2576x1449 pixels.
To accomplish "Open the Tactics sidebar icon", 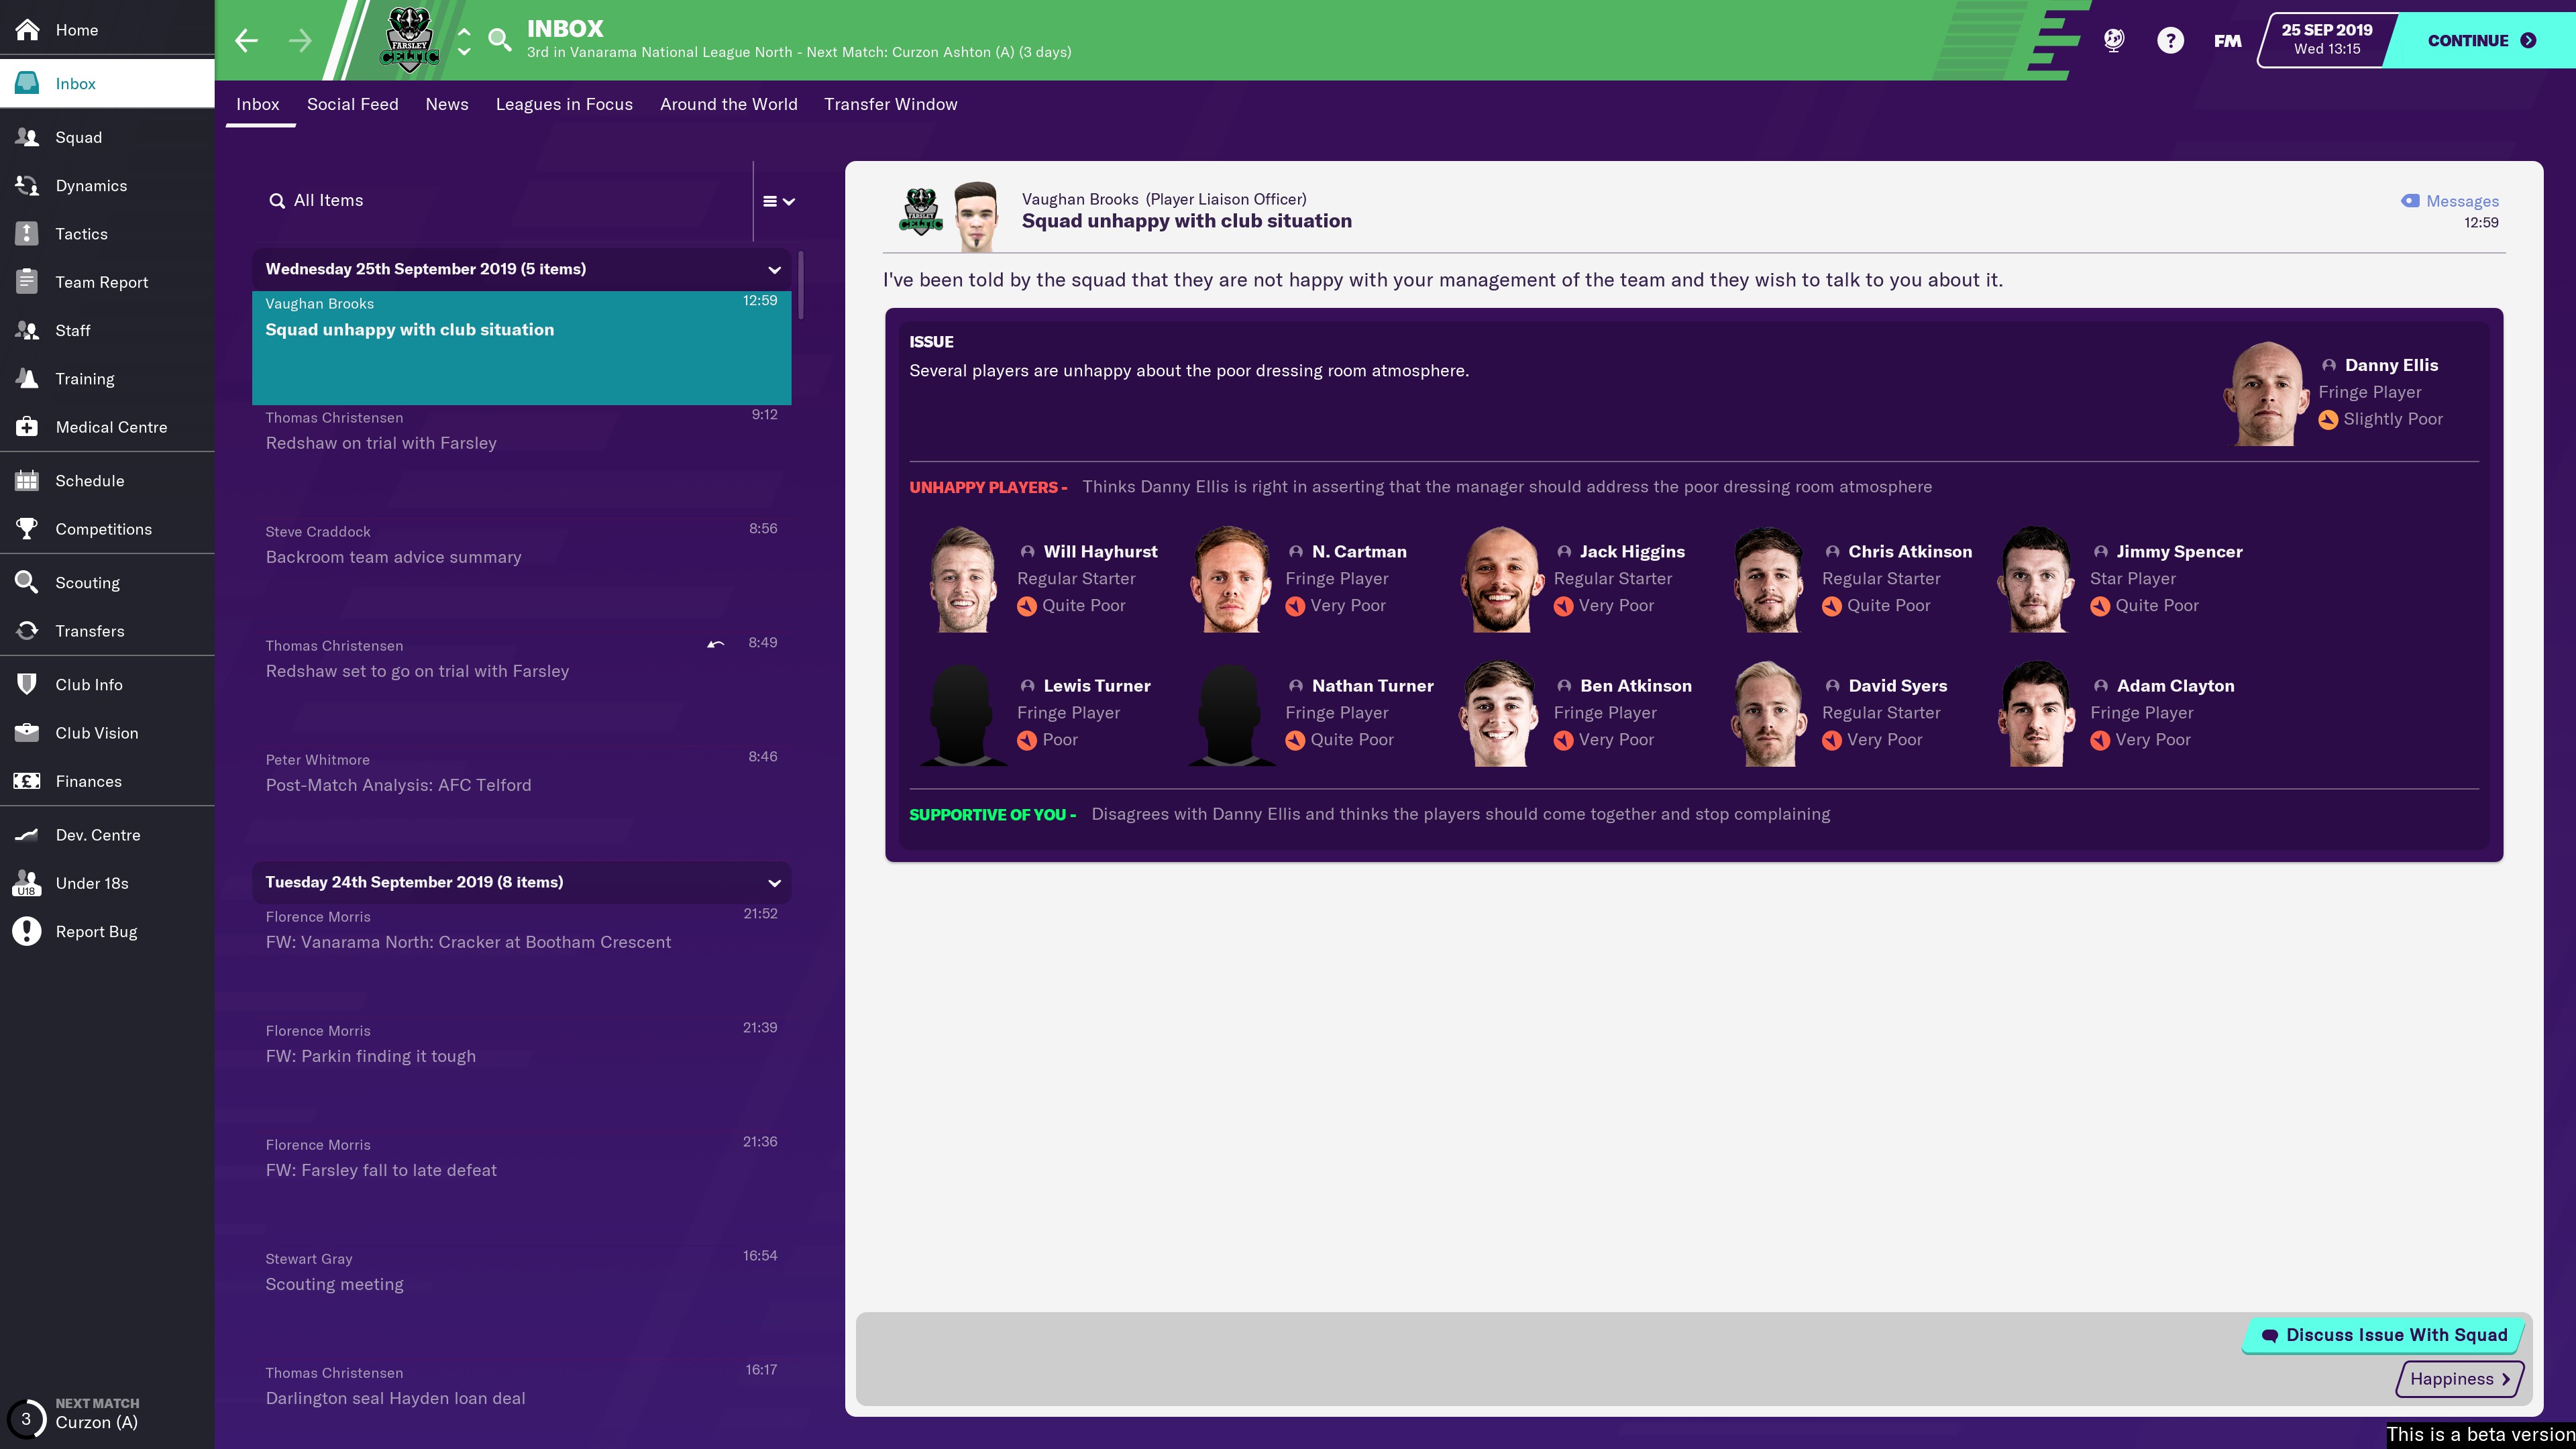I will click(27, 234).
